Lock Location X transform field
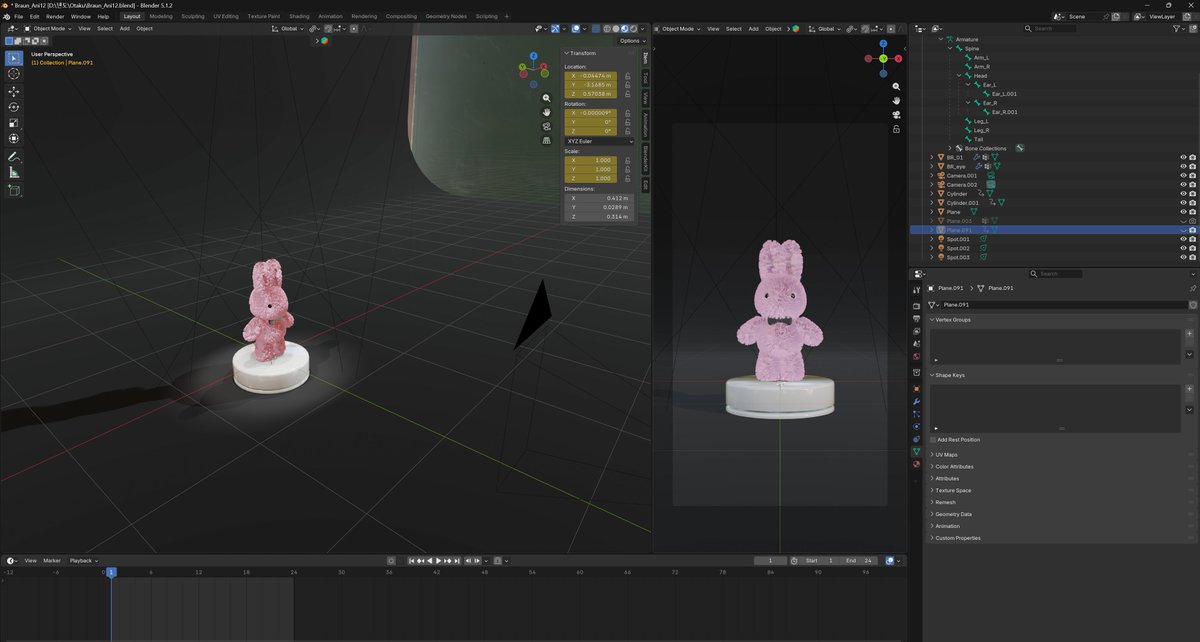The height and width of the screenshot is (642, 1200). point(627,76)
